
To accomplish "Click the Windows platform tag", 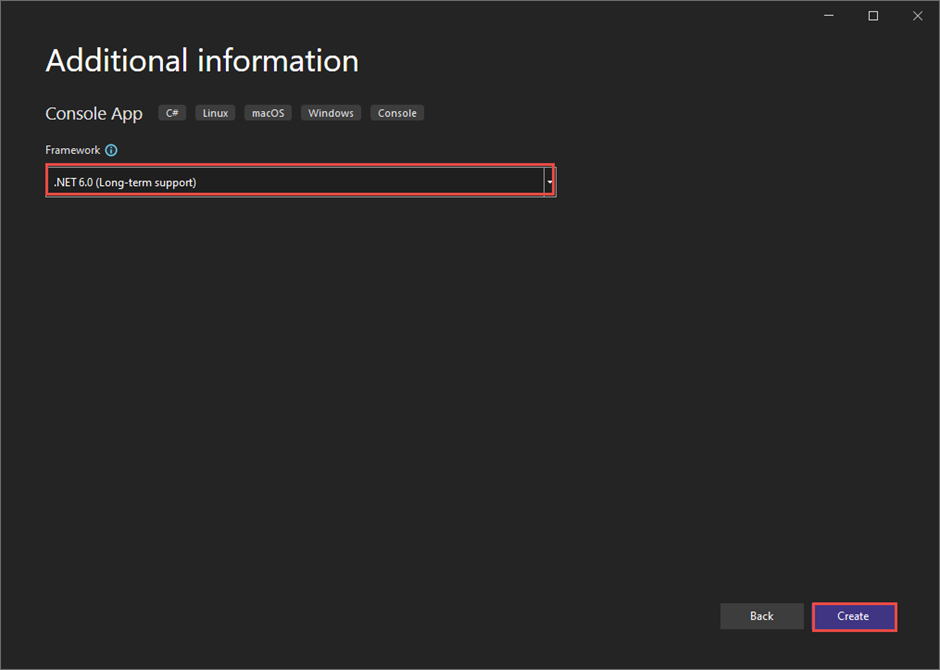I will pyautogui.click(x=330, y=113).
